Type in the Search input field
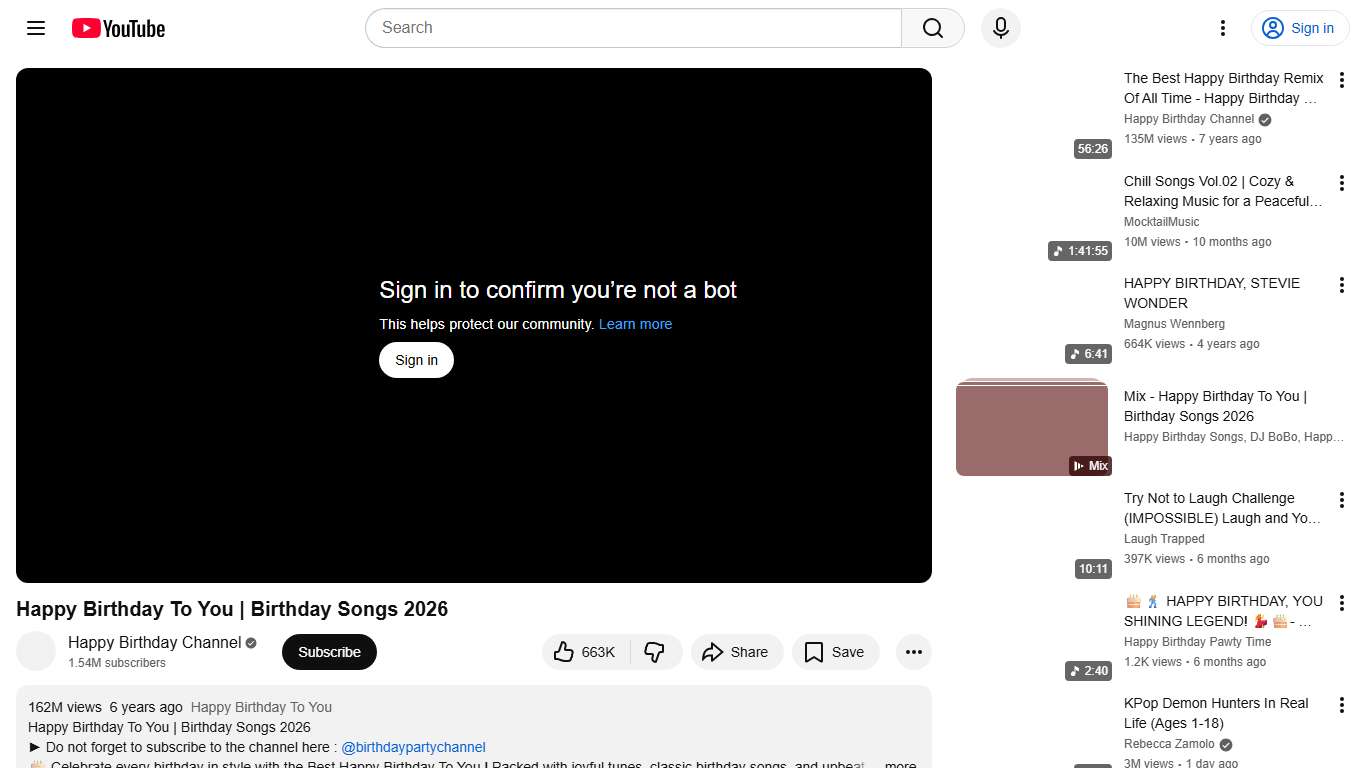Screen dimensions: 1366x768 [x=633, y=28]
